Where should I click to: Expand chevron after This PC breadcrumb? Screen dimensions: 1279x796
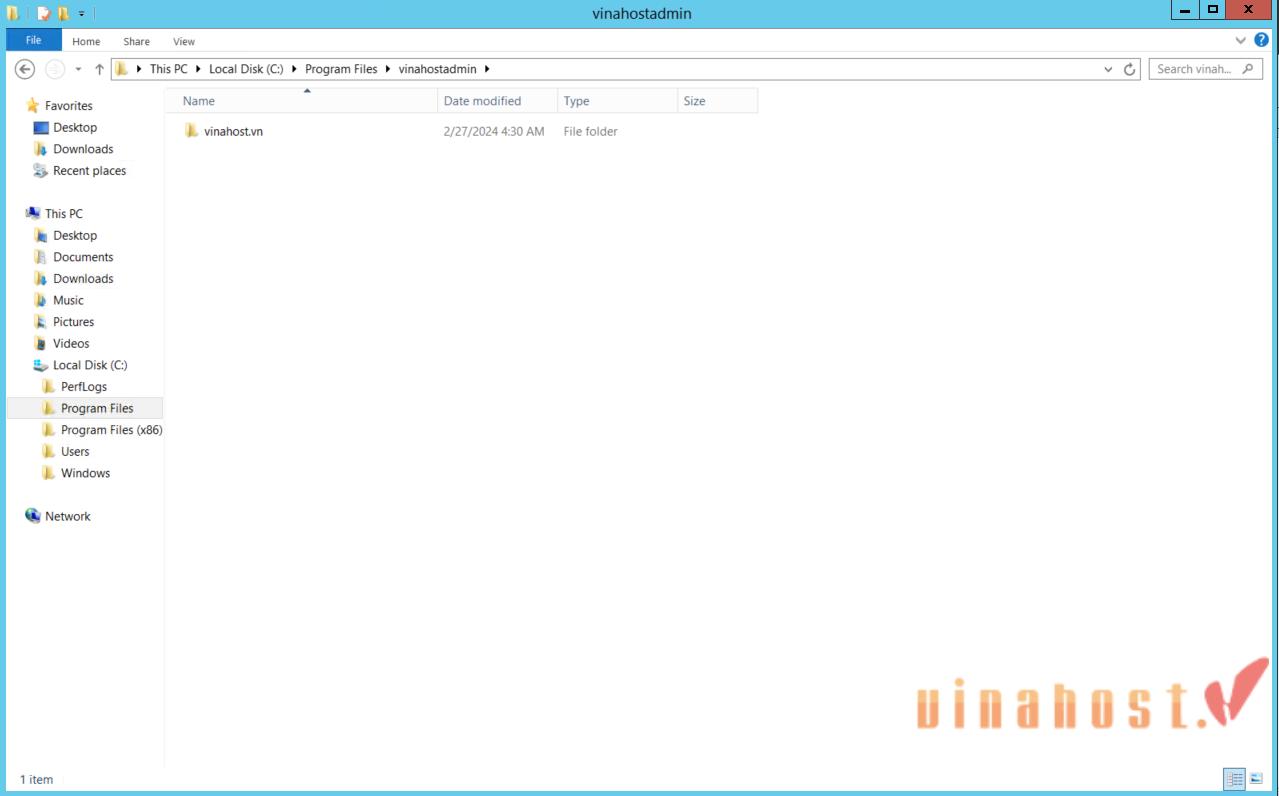(198, 69)
